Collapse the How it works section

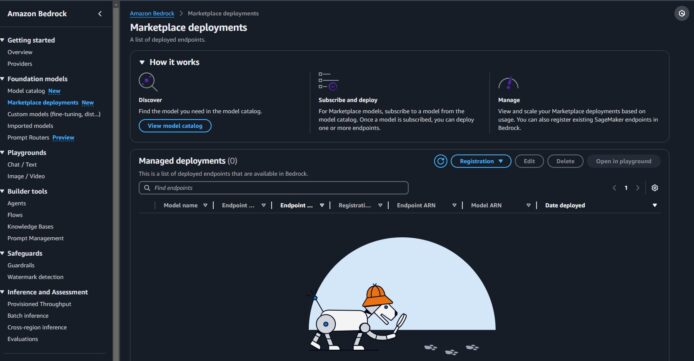coord(142,62)
